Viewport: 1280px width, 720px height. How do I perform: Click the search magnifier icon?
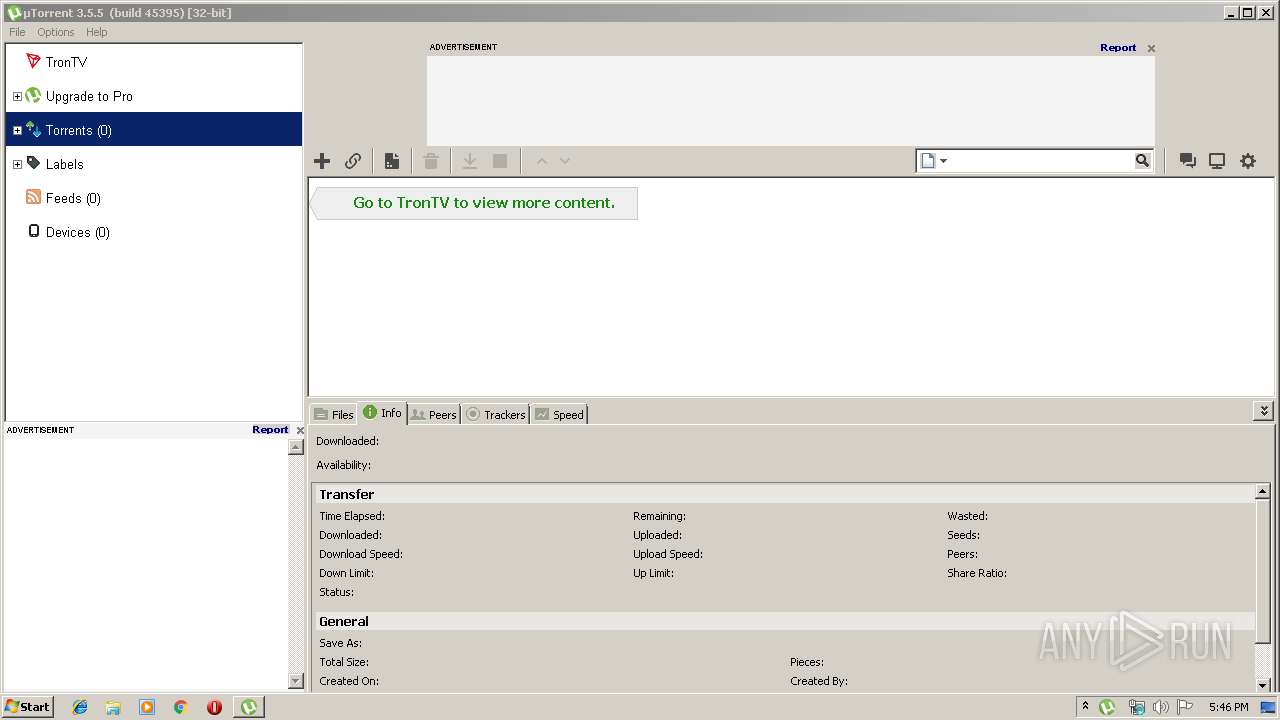click(x=1142, y=161)
